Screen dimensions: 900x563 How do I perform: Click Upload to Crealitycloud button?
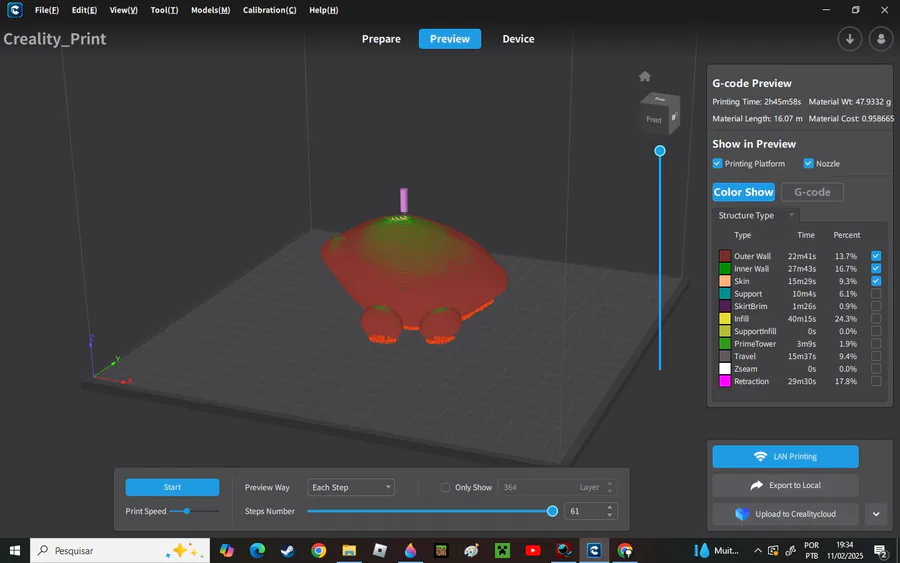pyautogui.click(x=785, y=514)
